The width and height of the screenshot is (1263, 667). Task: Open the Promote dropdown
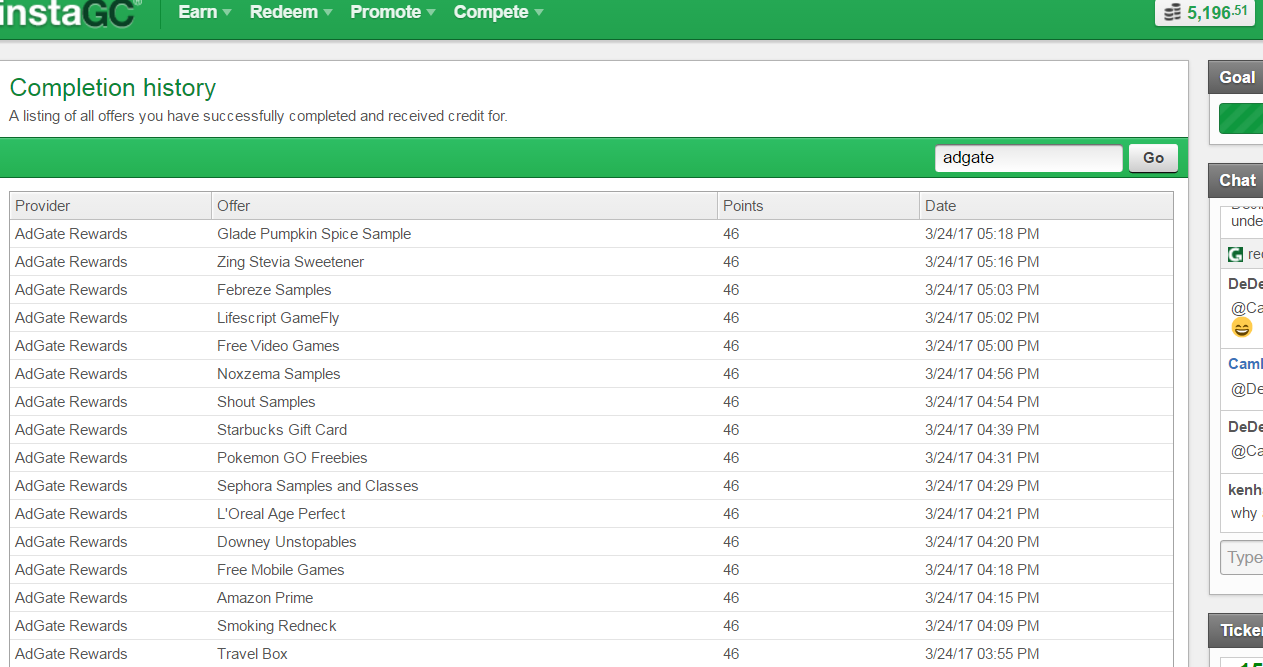(392, 12)
